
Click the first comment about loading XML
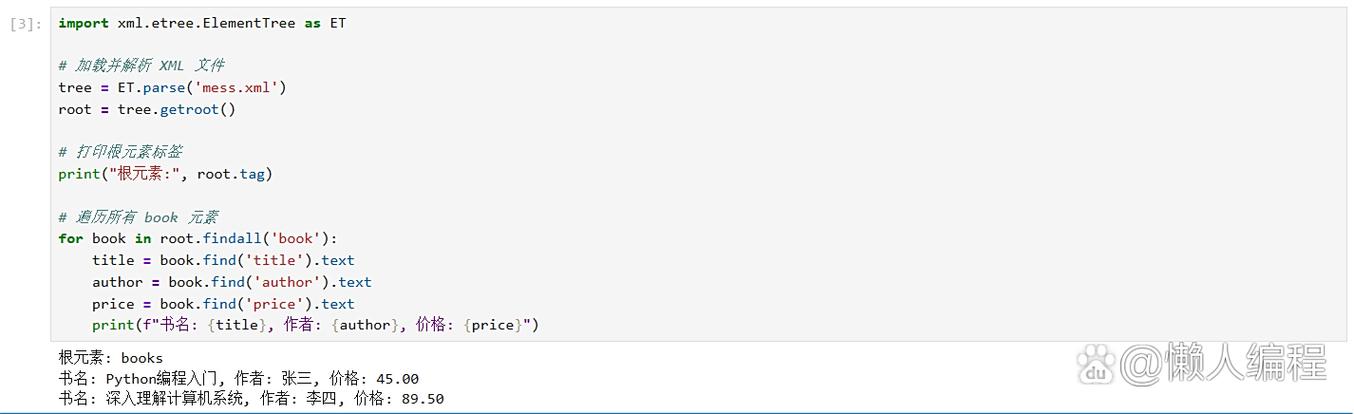click(x=141, y=65)
